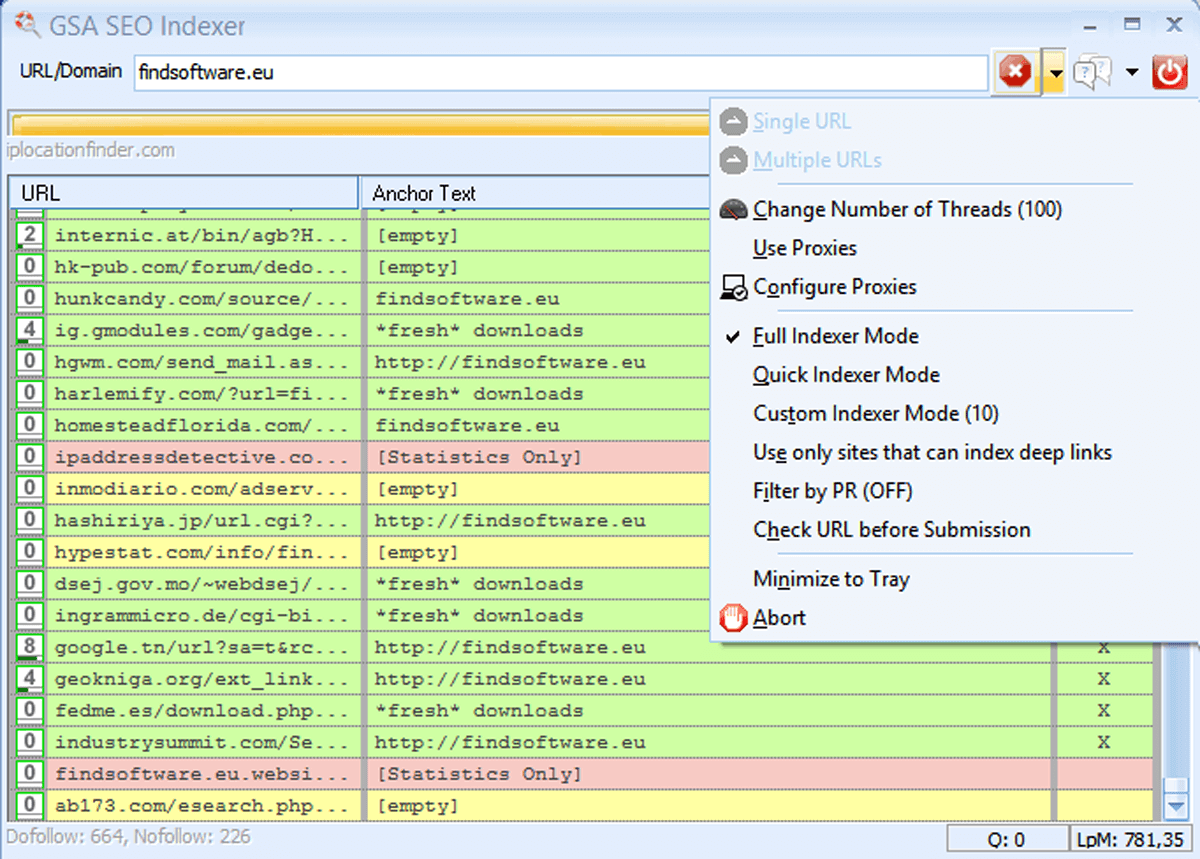Click the thread gauge speedometer icon
The width and height of the screenshot is (1200, 859).
(733, 210)
